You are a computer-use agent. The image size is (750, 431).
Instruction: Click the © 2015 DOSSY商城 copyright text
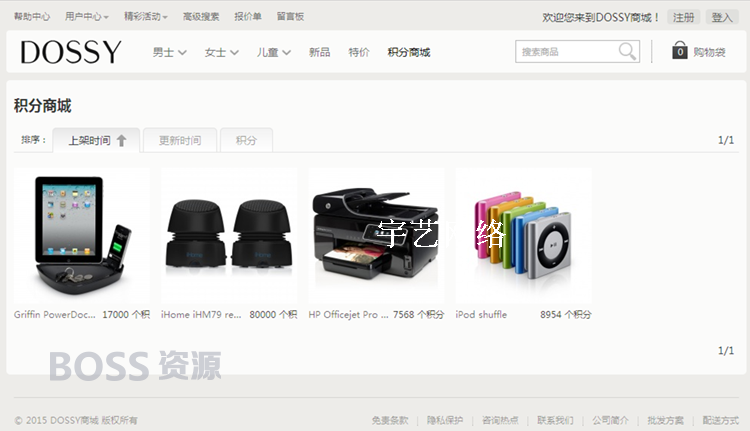point(76,420)
